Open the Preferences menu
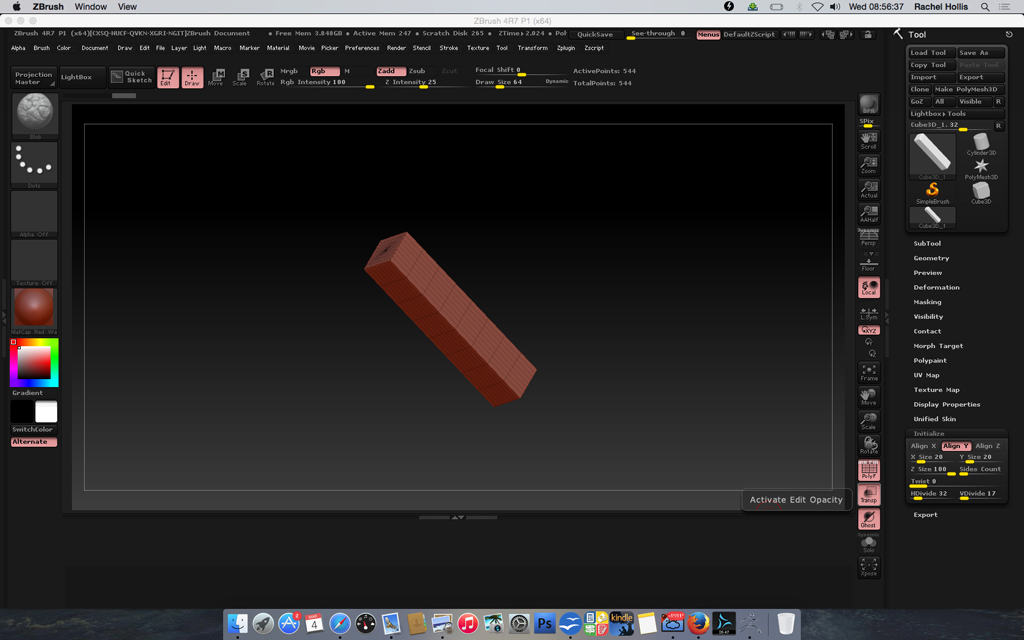Image resolution: width=1024 pixels, height=640 pixels. 362,48
